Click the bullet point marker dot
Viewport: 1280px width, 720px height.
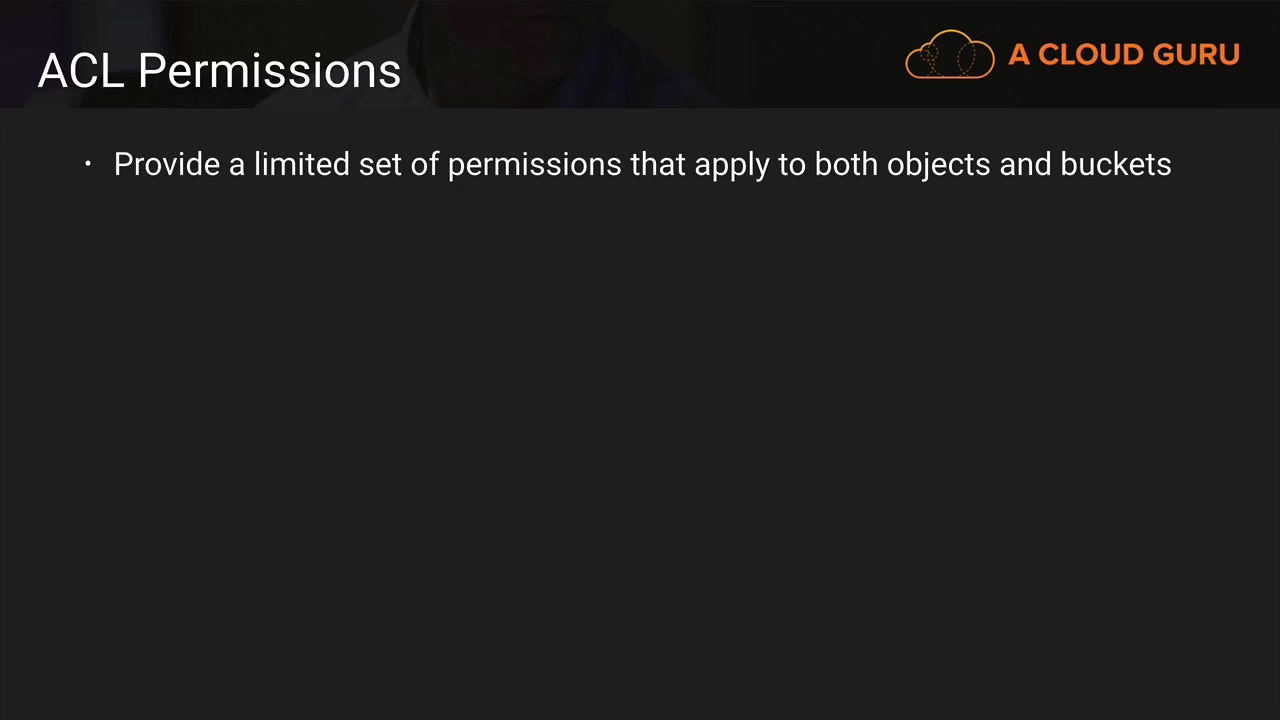88,164
